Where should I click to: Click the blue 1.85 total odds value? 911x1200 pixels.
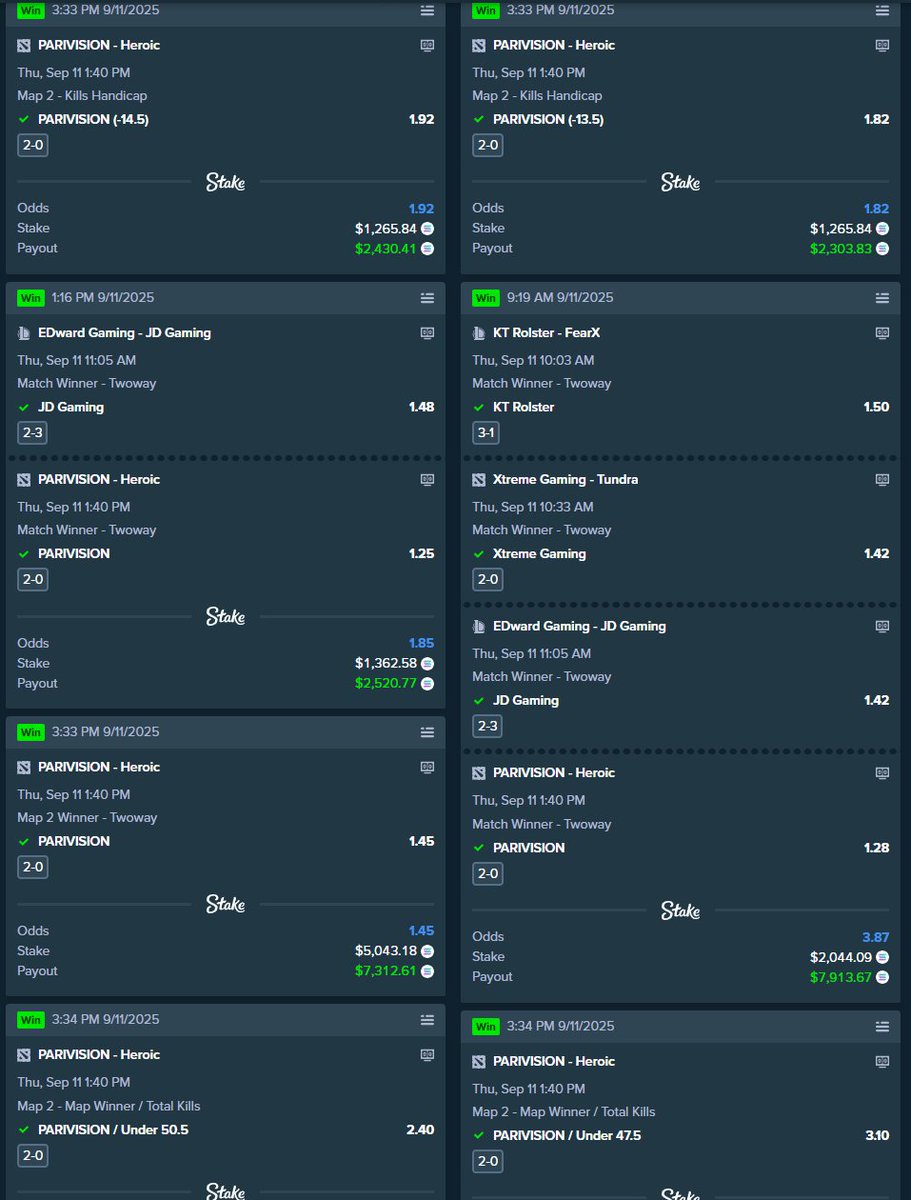[x=421, y=643]
